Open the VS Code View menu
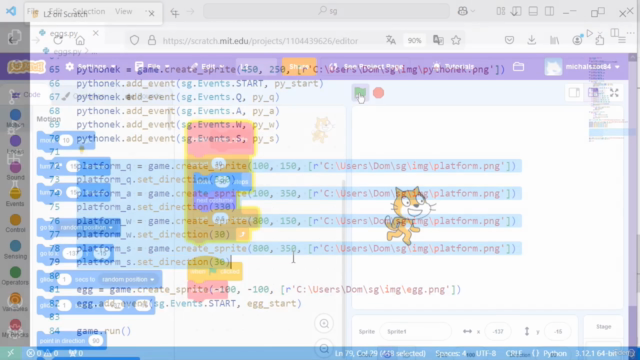Image resolution: width=640 pixels, height=360 pixels. 123,11
